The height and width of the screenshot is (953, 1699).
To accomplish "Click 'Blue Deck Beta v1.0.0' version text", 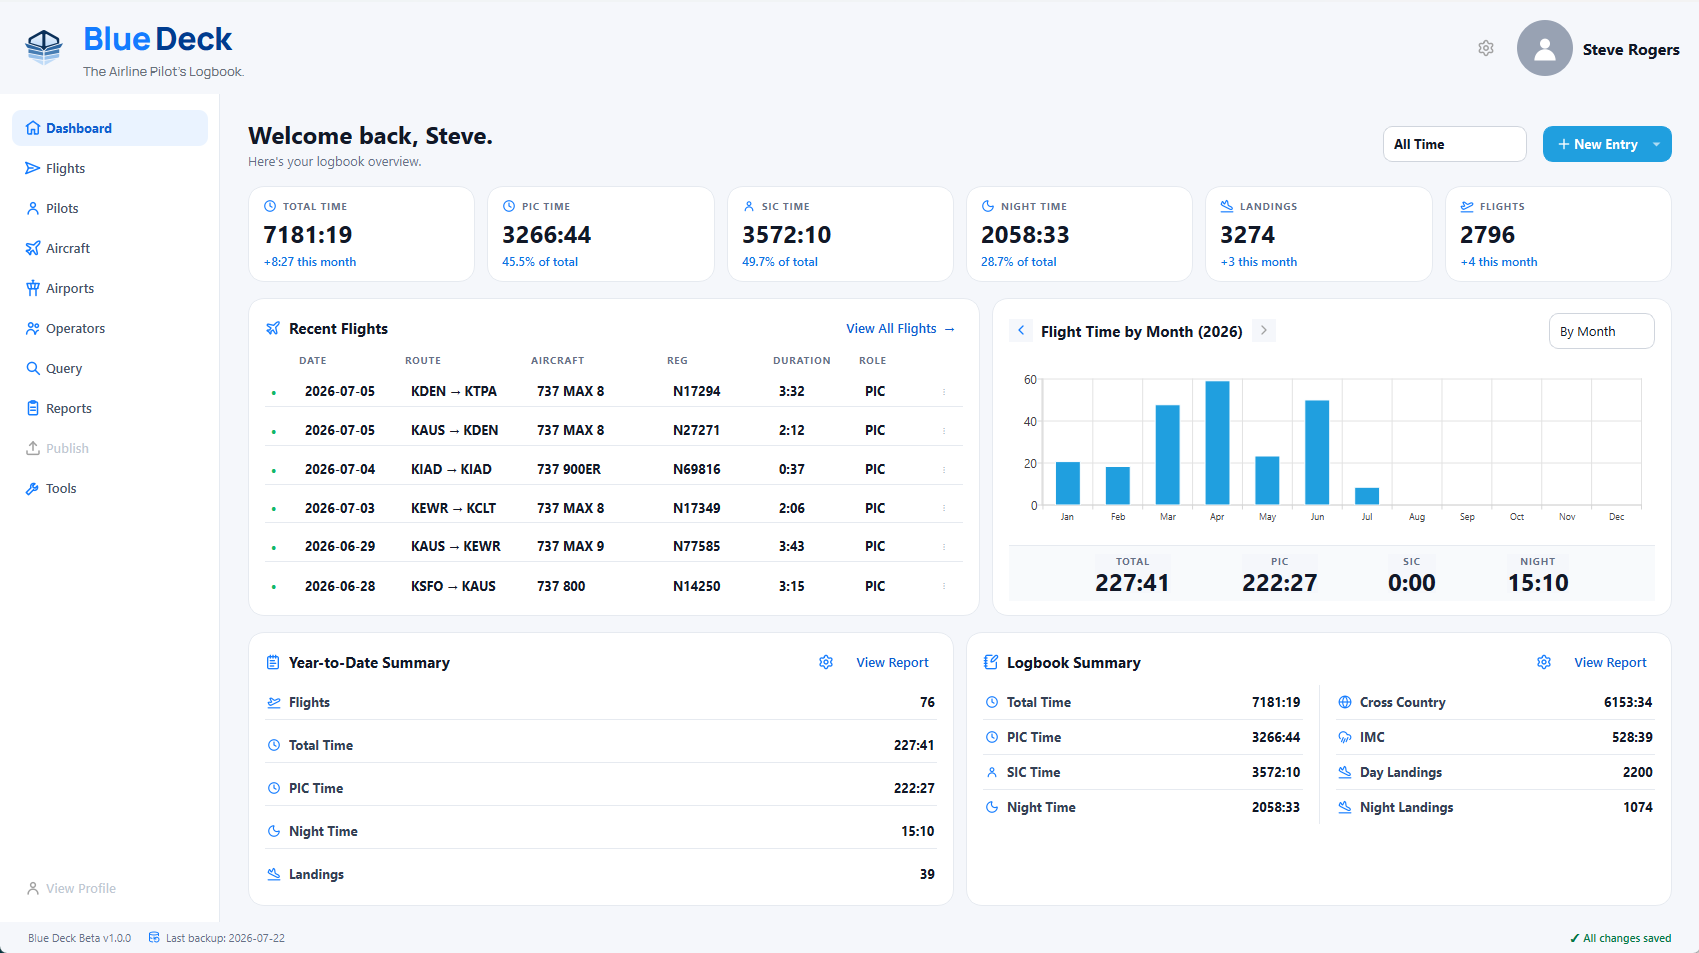I will 79,938.
